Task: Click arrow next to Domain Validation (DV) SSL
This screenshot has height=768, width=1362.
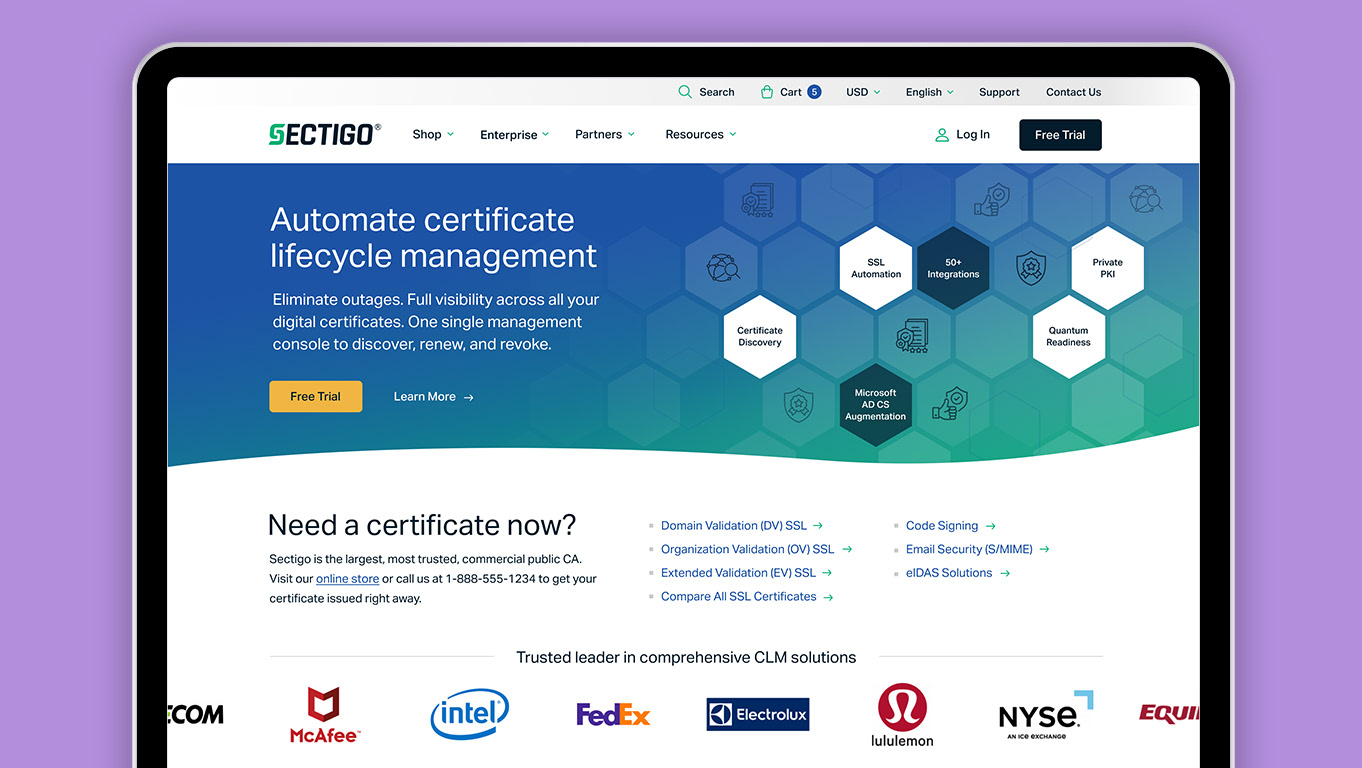Action: point(818,526)
